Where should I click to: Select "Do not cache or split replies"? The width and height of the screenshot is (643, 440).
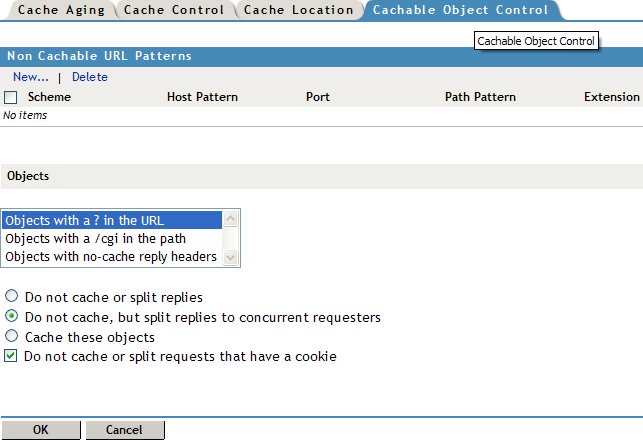pos(12,297)
